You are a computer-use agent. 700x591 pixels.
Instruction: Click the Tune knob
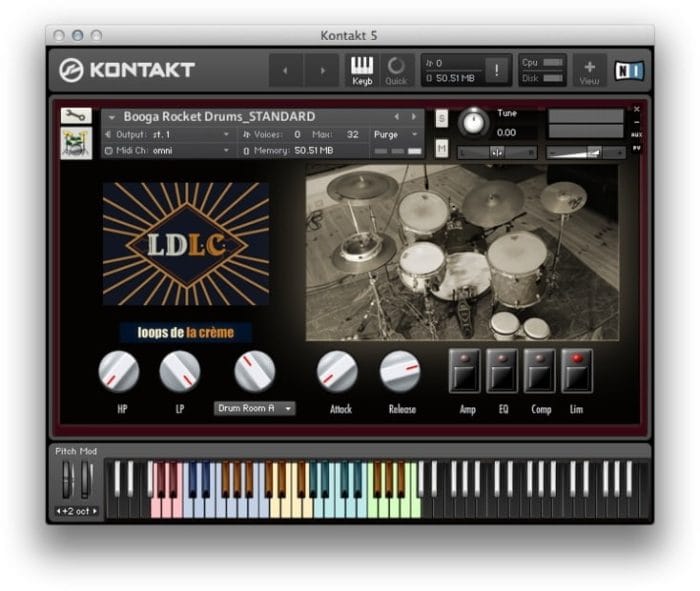click(473, 122)
